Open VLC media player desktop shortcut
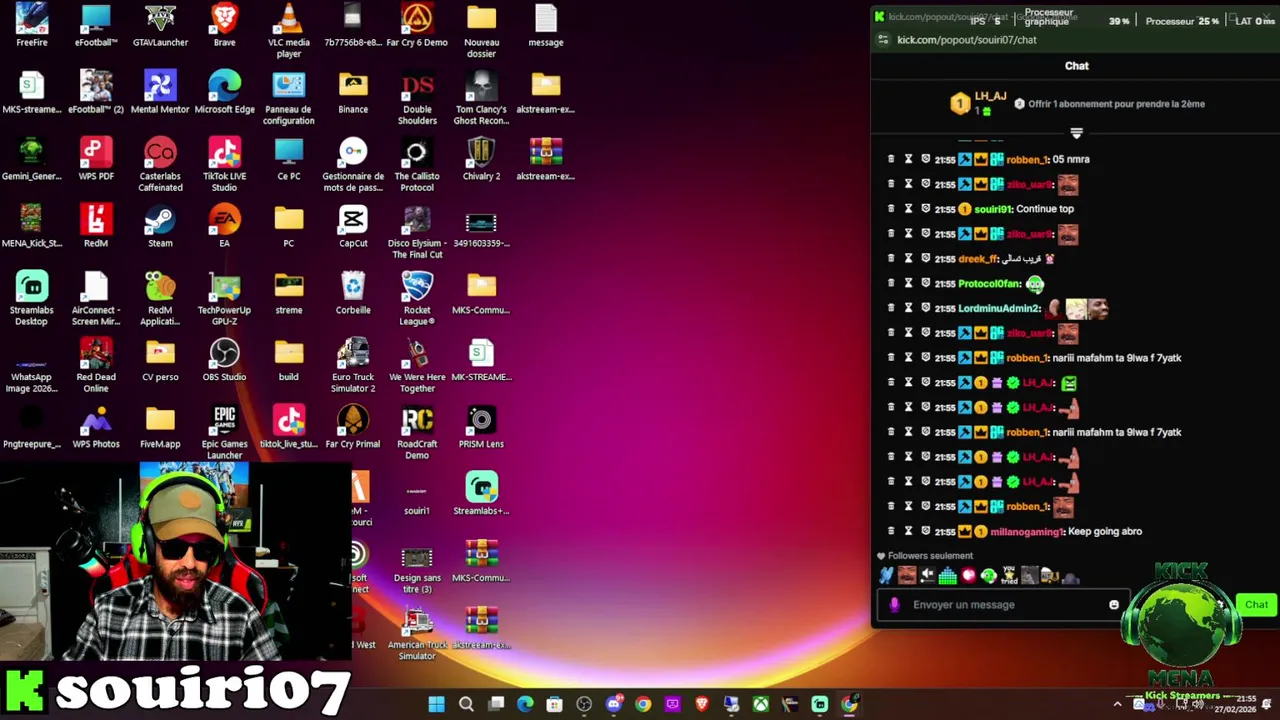This screenshot has width=1280, height=720. (x=288, y=30)
